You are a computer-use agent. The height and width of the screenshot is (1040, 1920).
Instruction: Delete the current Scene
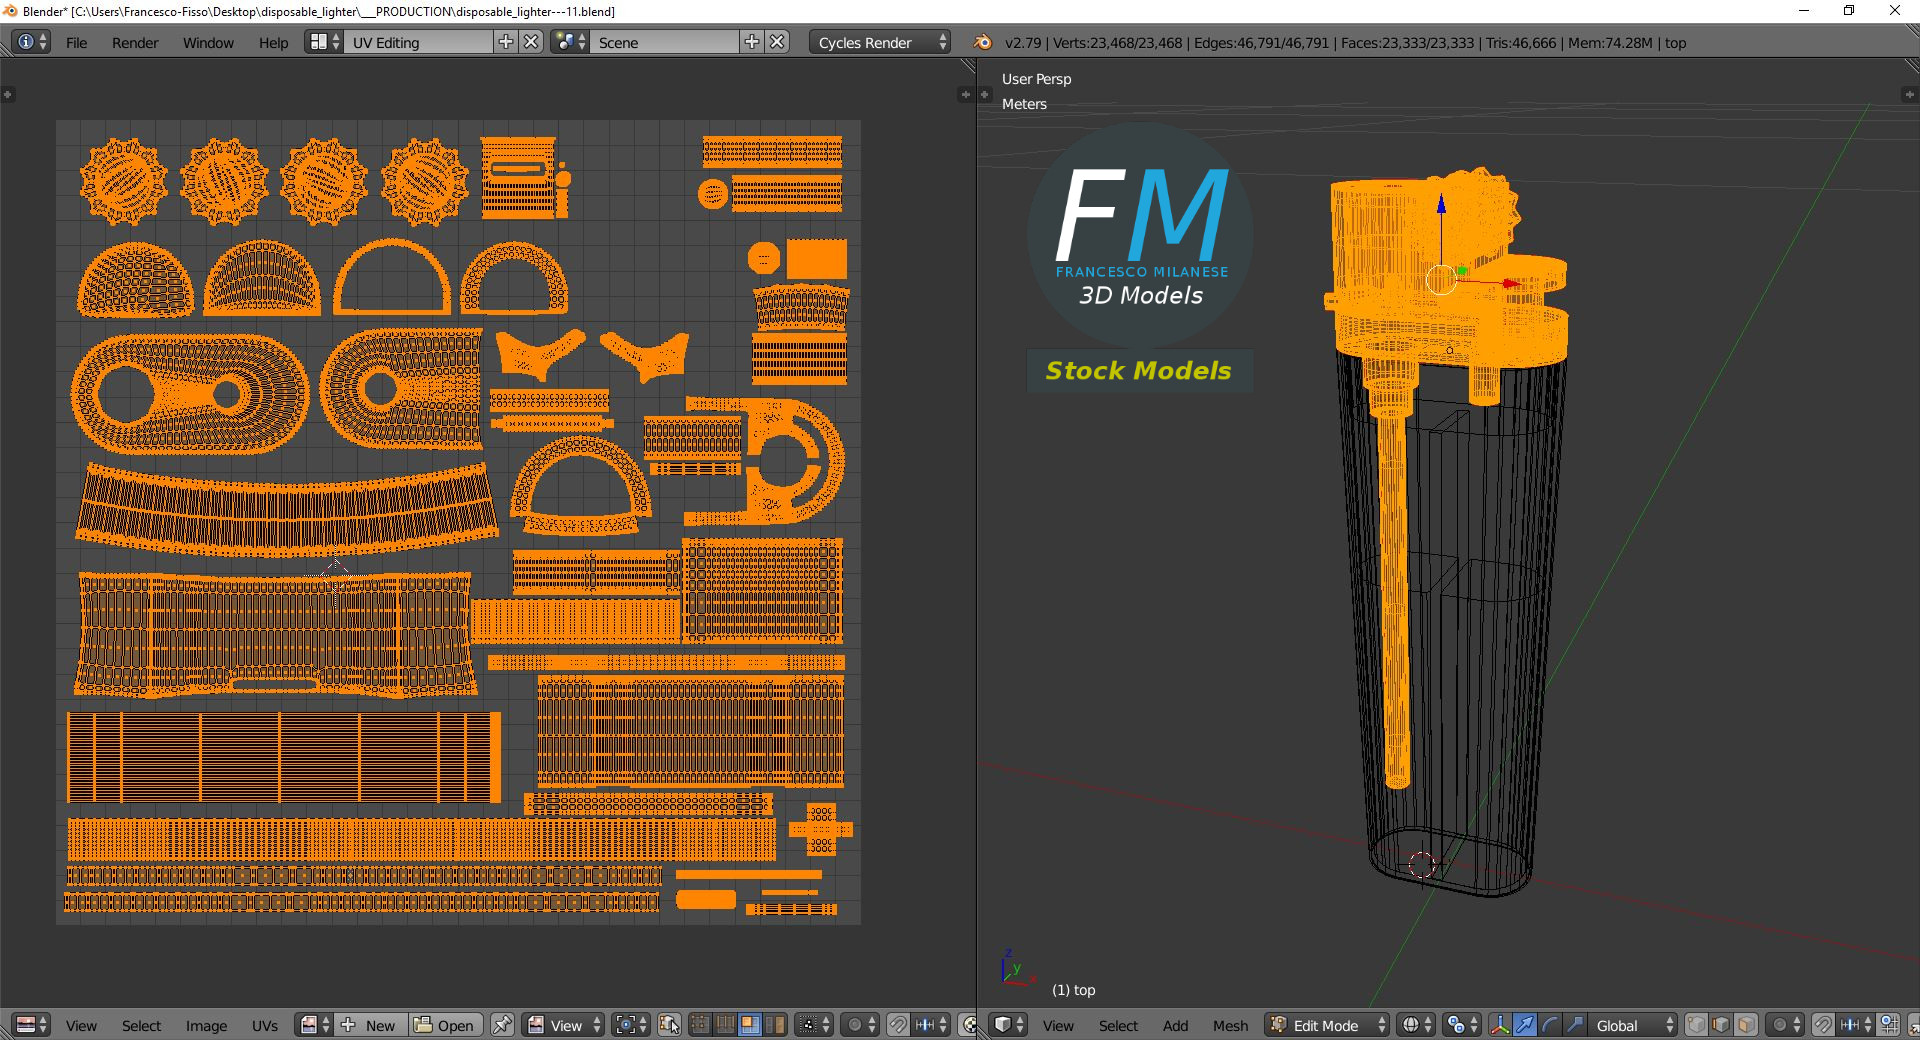point(778,42)
